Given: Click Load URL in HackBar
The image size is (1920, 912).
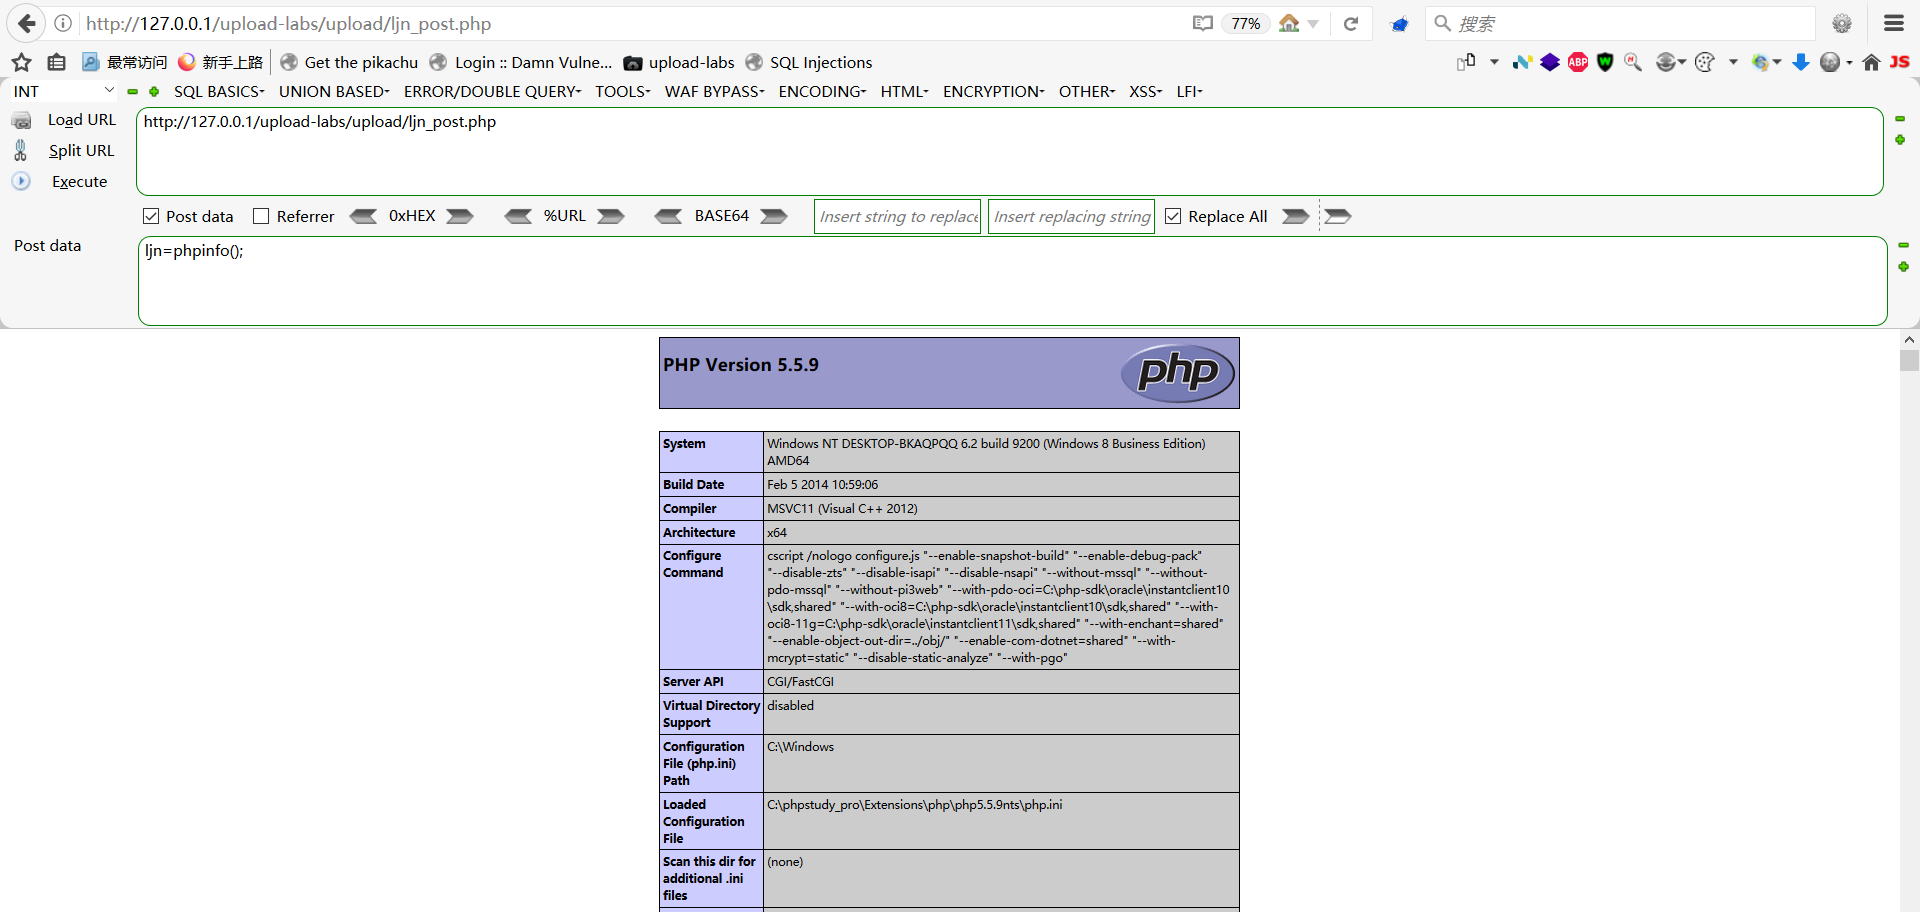Looking at the screenshot, I should click(x=65, y=120).
